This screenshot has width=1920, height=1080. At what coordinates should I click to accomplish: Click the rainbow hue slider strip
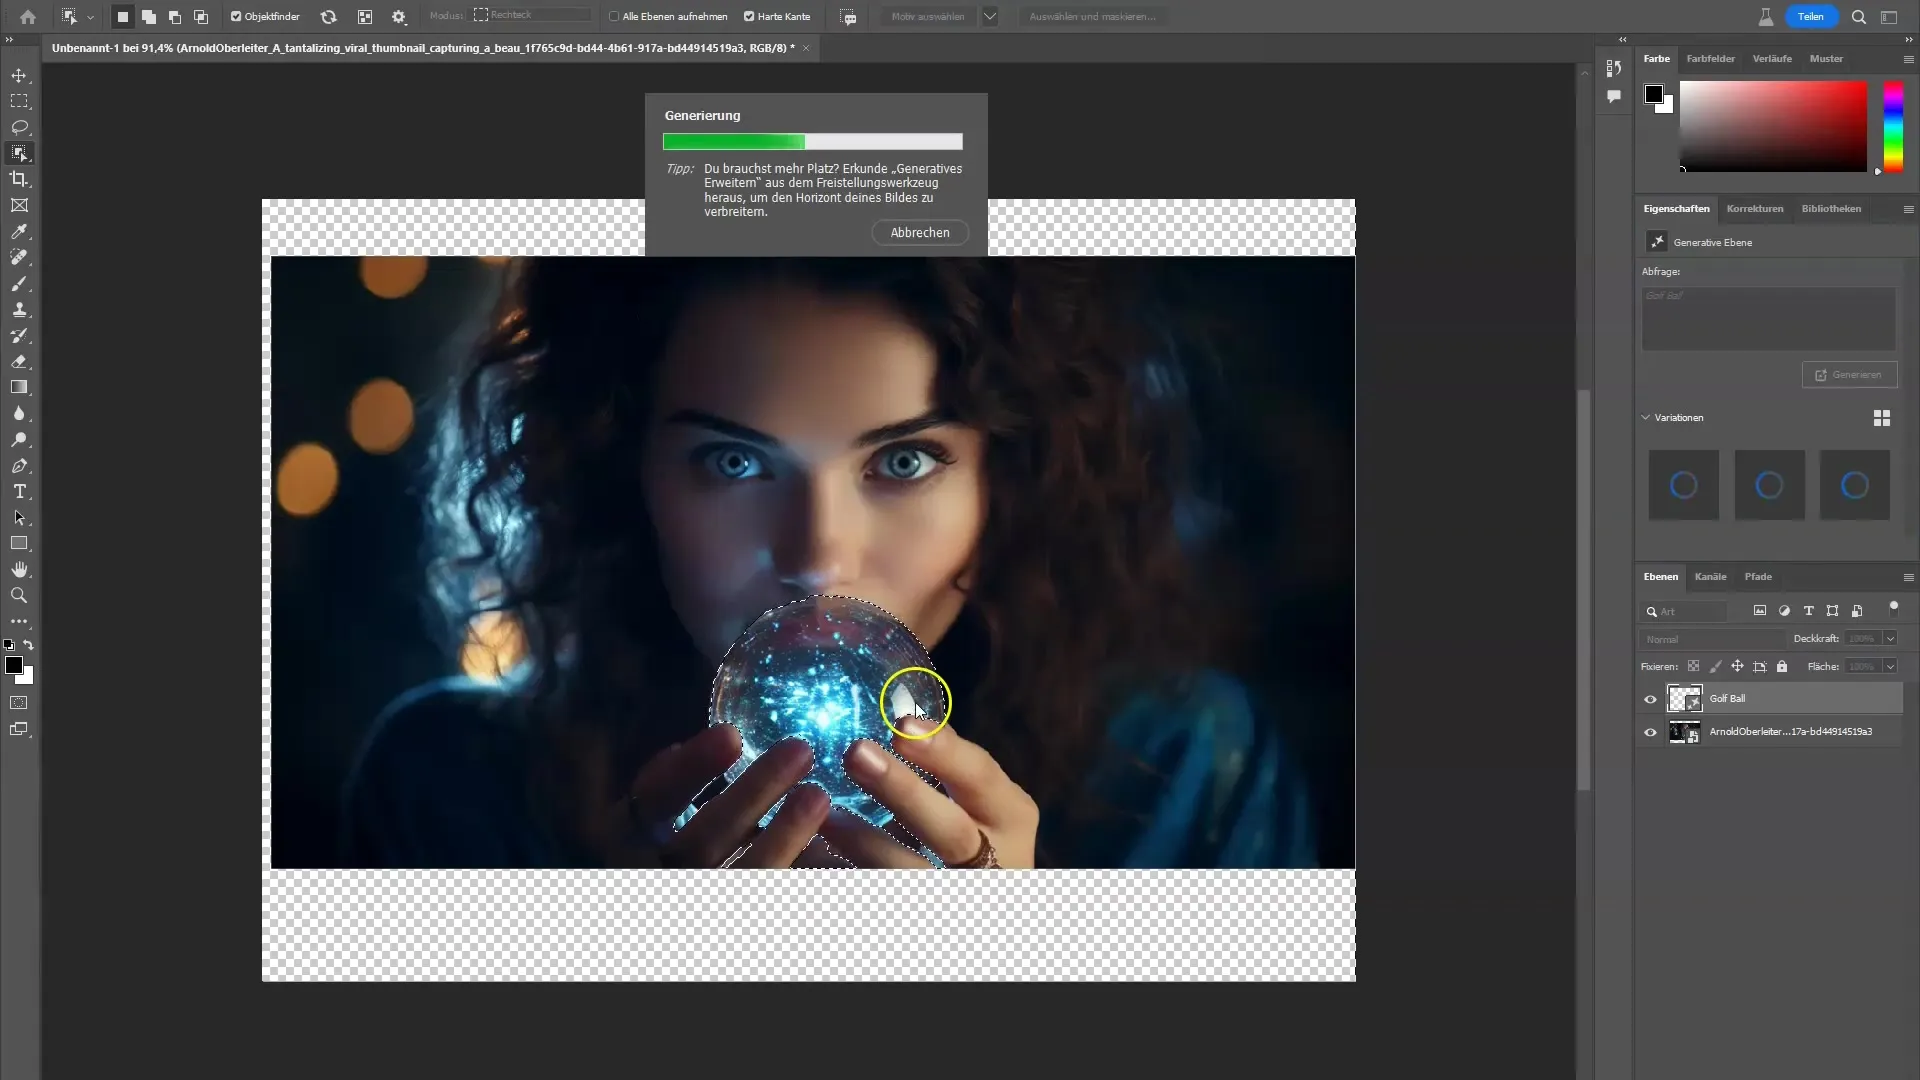[x=1892, y=127]
